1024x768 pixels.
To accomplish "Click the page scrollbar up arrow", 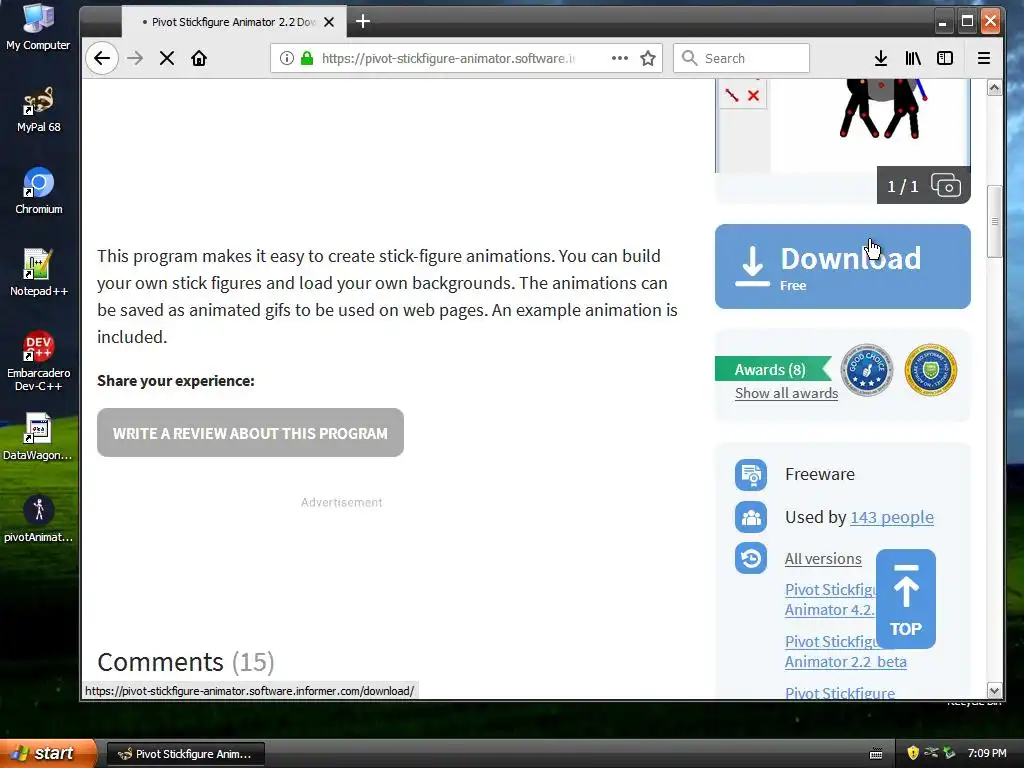I will coord(994,88).
